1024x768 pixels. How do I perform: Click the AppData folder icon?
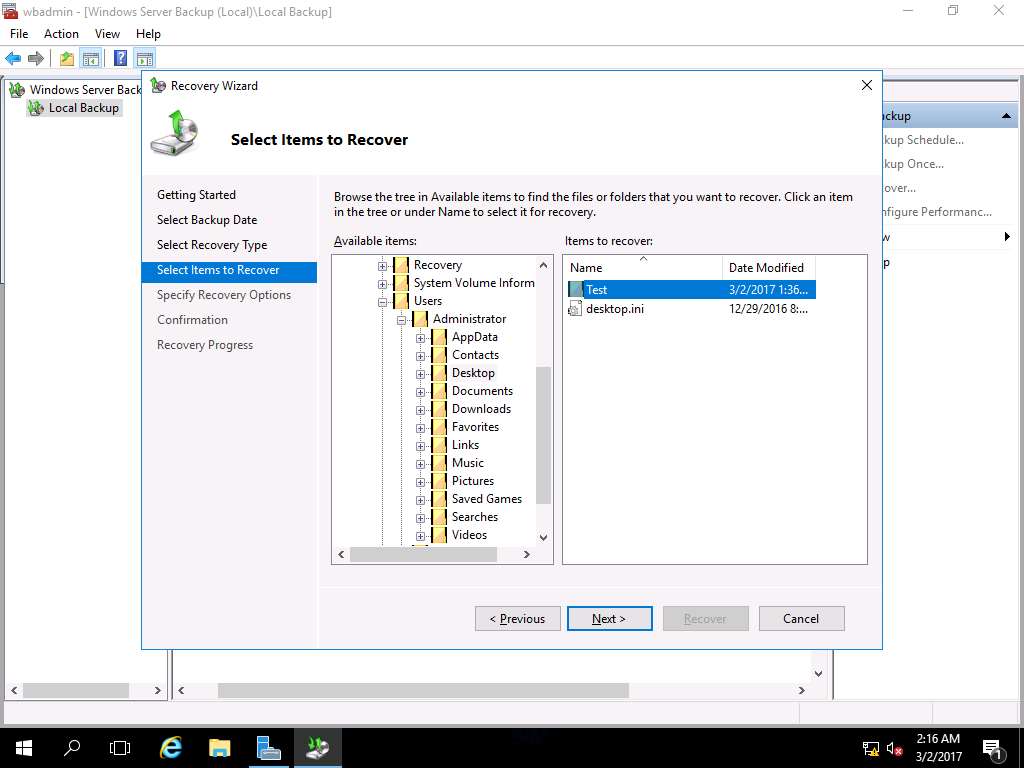(x=440, y=337)
